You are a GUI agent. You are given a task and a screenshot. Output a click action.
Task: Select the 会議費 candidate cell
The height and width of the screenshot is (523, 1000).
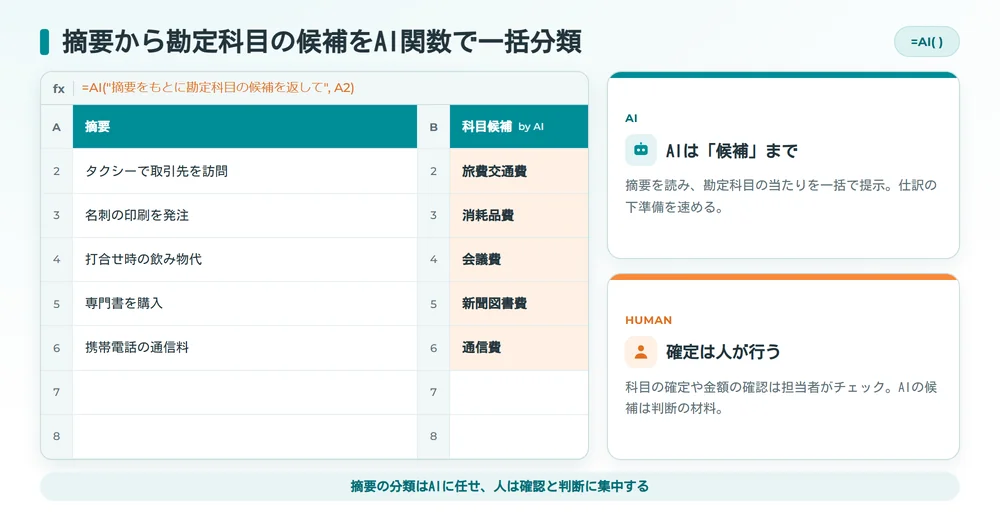(x=518, y=260)
